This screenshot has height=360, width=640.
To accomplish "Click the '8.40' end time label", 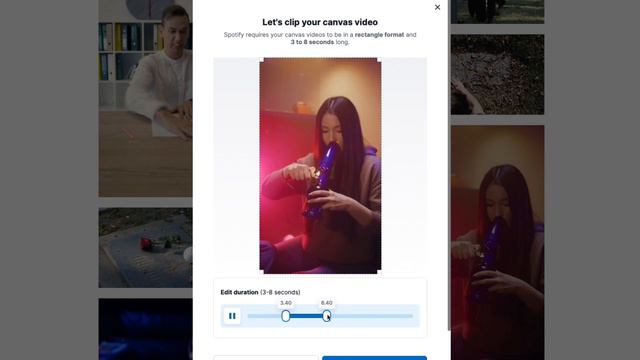I will click(x=327, y=303).
